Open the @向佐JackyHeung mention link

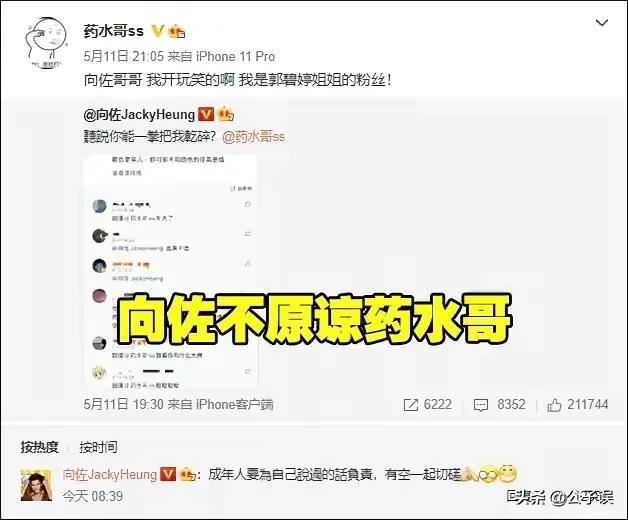[x=139, y=115]
